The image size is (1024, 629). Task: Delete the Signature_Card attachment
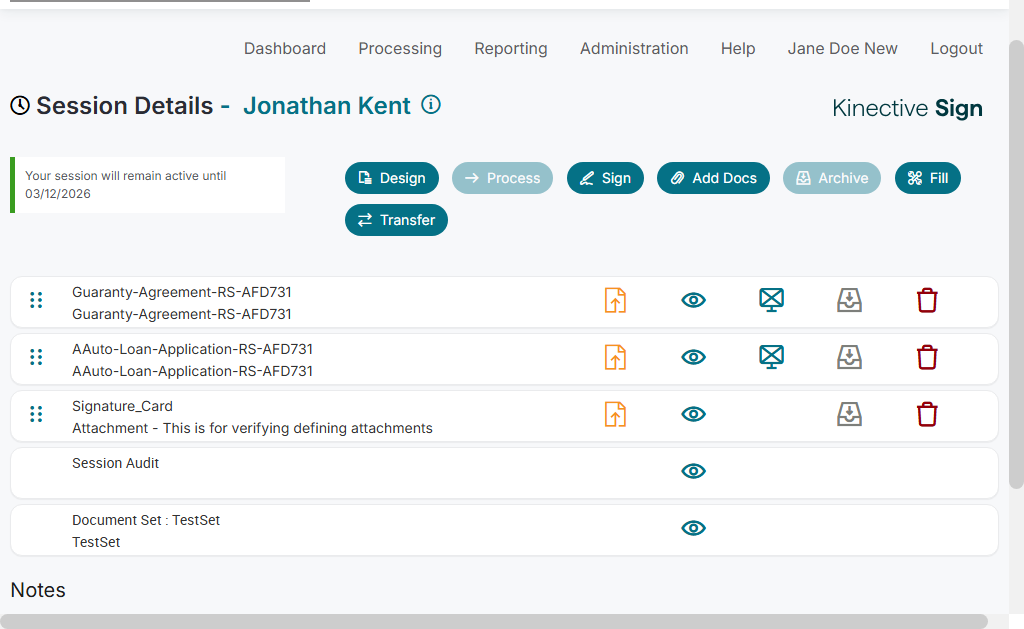click(x=927, y=414)
